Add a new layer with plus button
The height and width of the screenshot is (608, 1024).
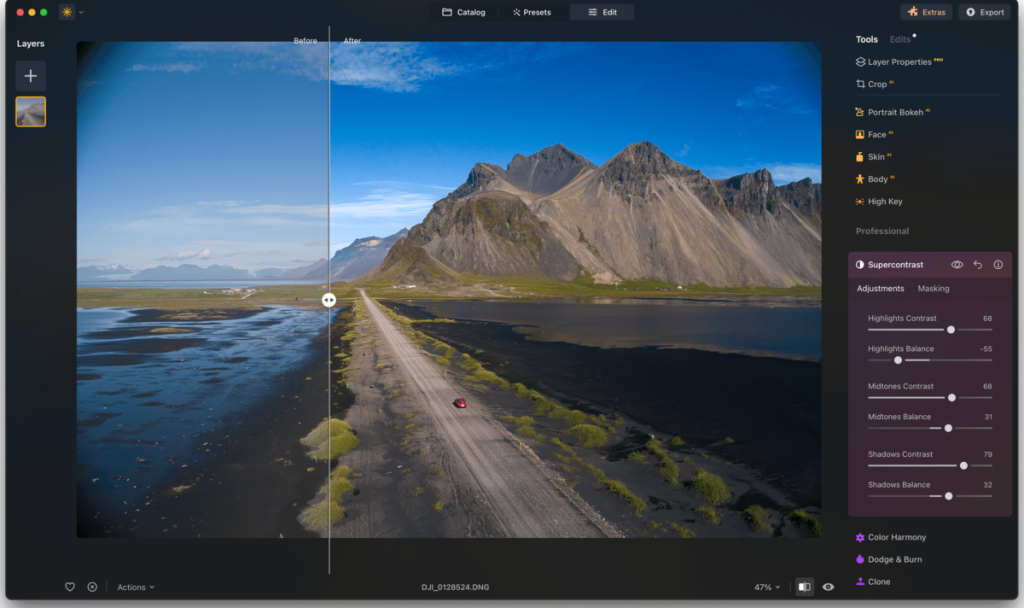coord(31,76)
